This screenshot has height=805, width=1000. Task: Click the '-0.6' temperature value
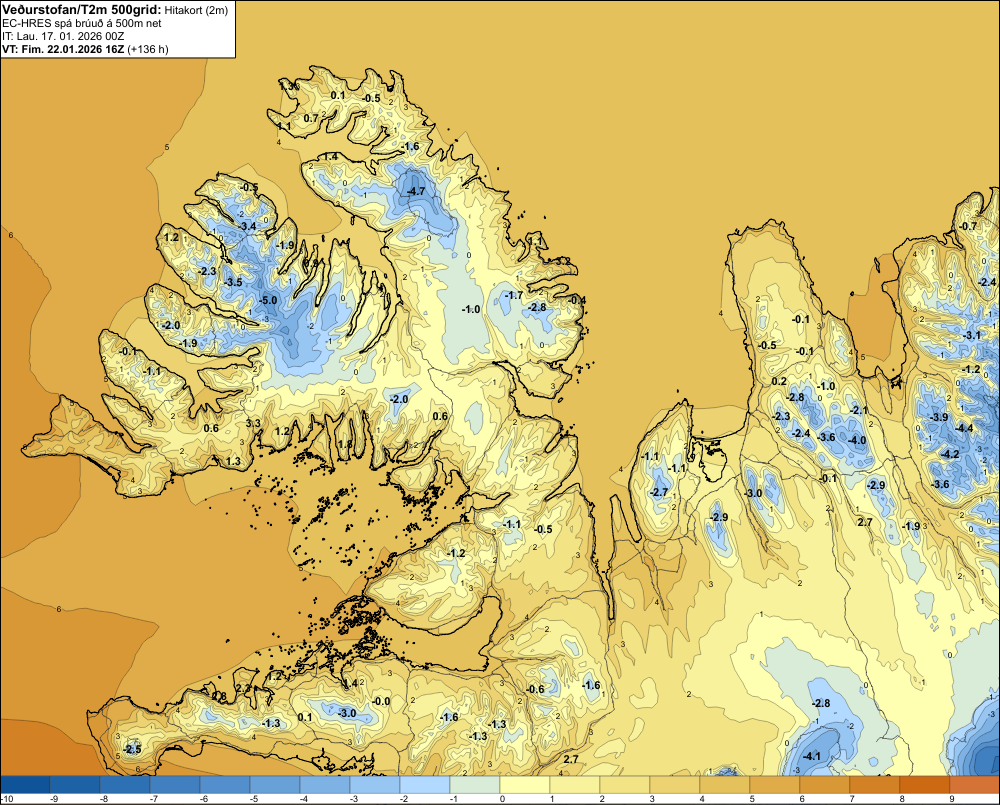pos(536,689)
